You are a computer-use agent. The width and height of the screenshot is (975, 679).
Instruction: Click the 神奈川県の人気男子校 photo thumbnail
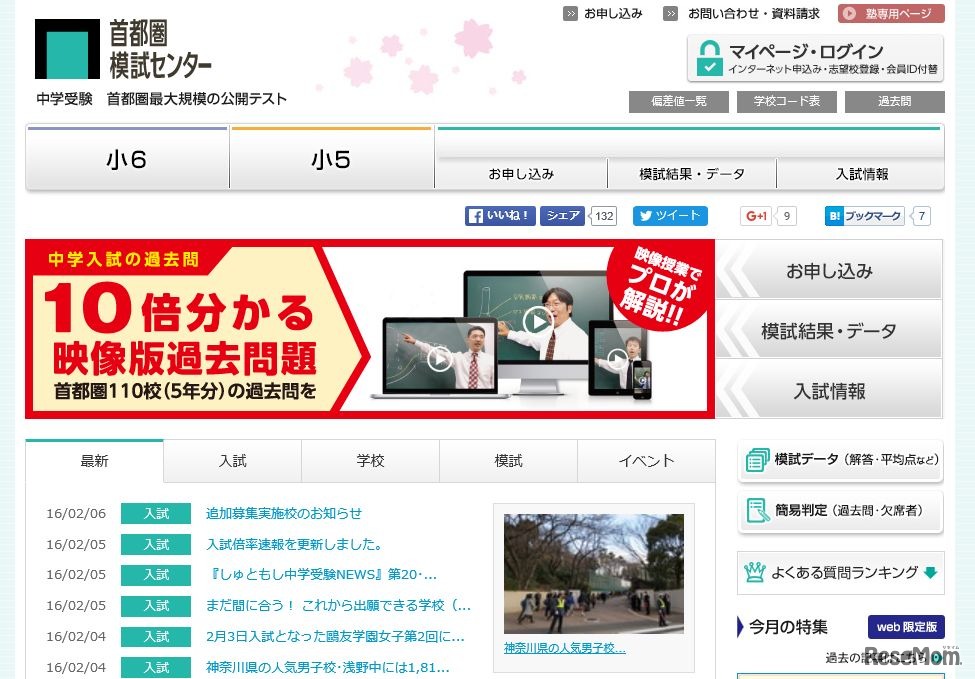(594, 570)
